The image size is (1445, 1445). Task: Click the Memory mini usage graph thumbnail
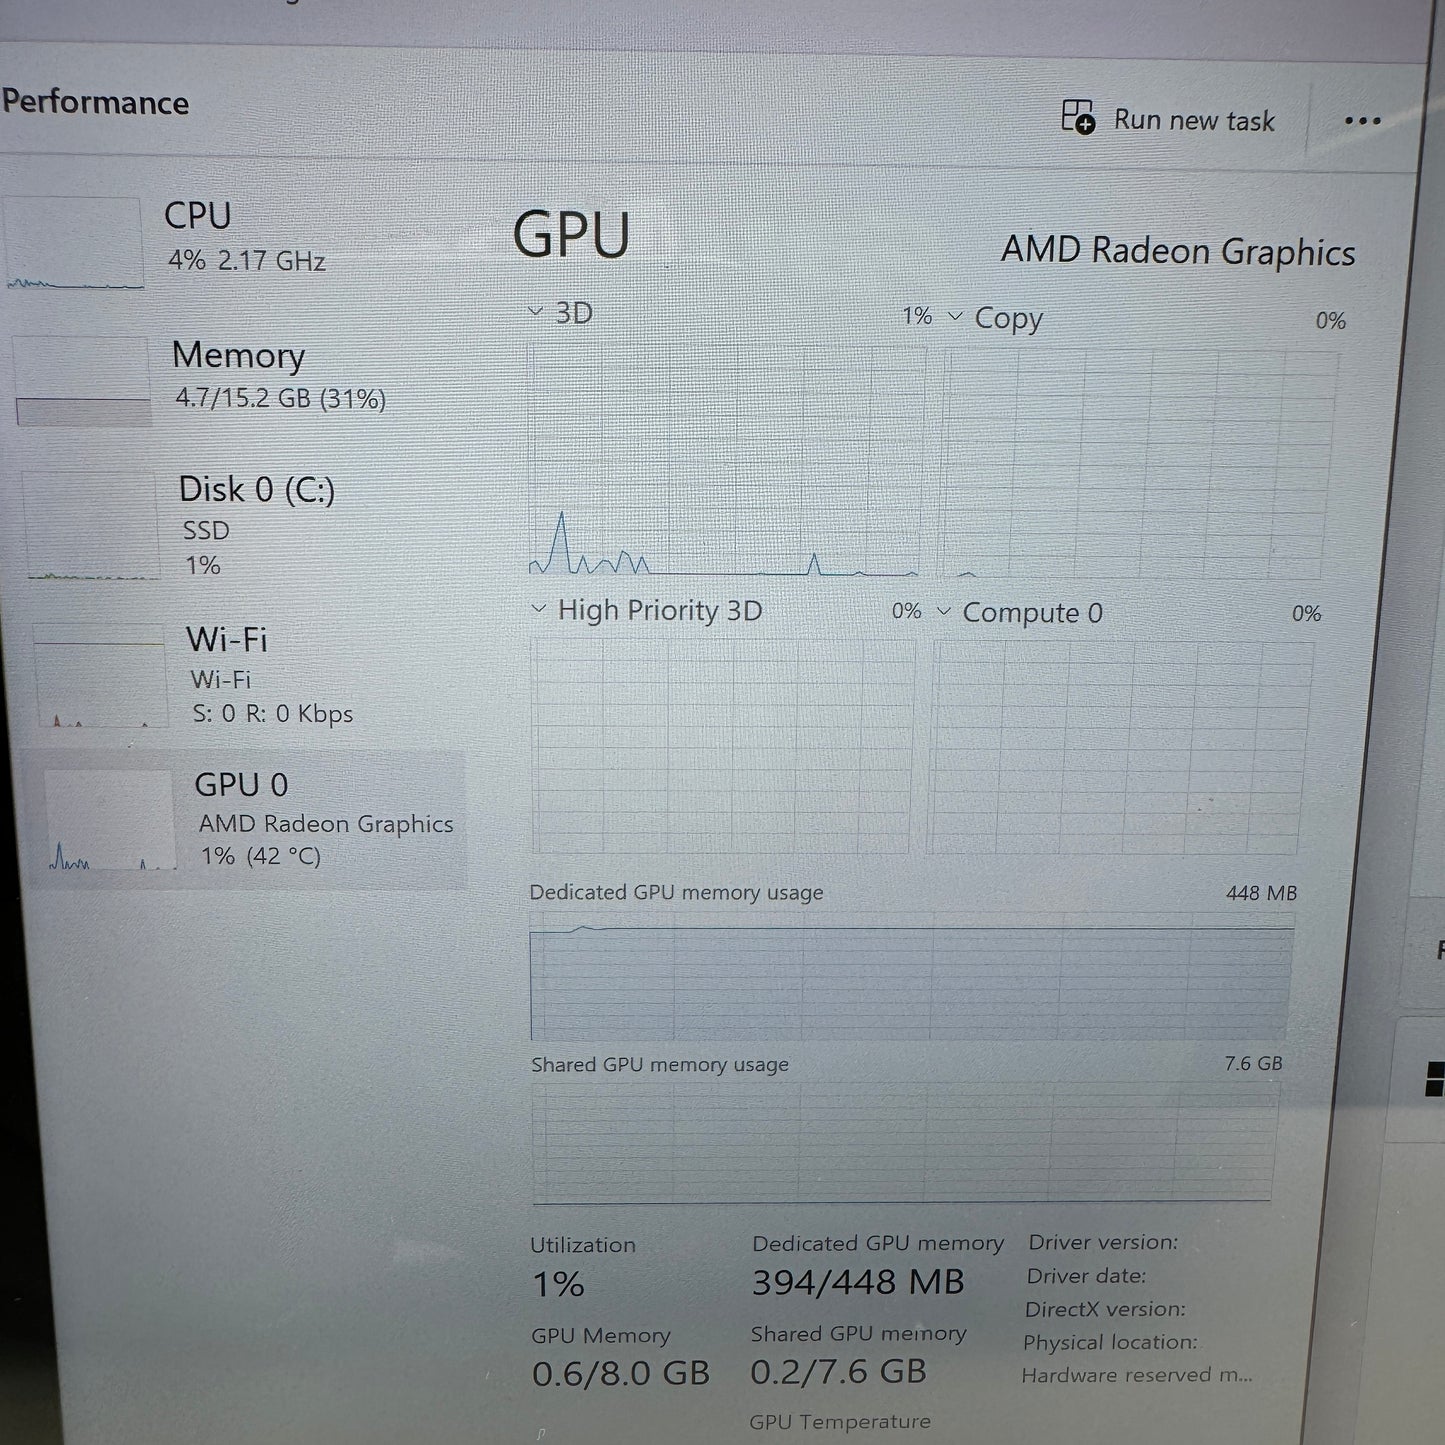pyautogui.click(x=83, y=380)
